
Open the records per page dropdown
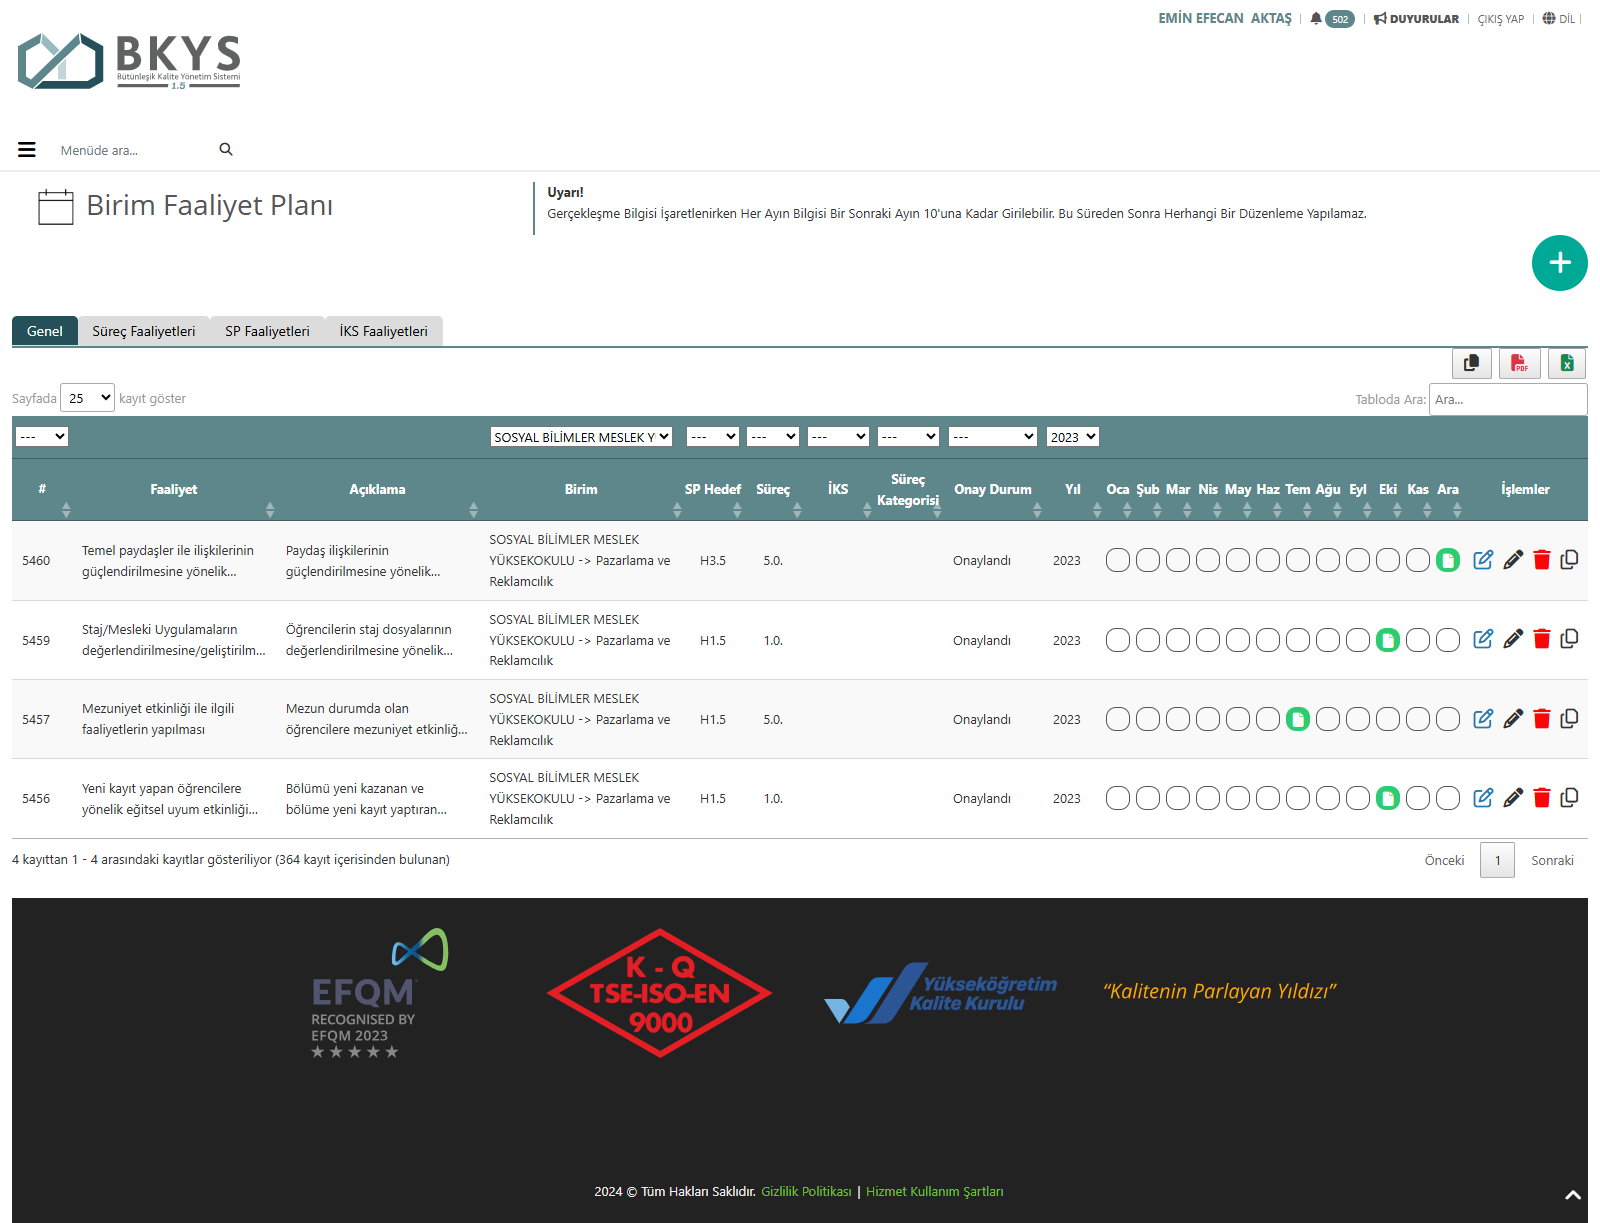click(x=88, y=398)
